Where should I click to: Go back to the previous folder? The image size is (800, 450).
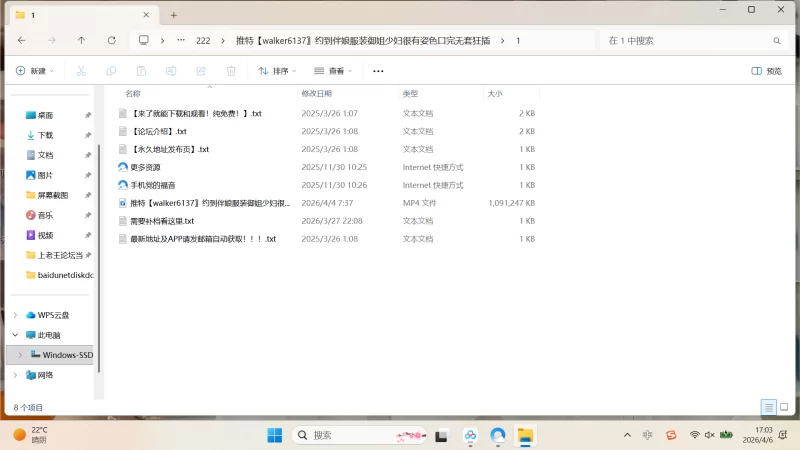click(x=21, y=40)
